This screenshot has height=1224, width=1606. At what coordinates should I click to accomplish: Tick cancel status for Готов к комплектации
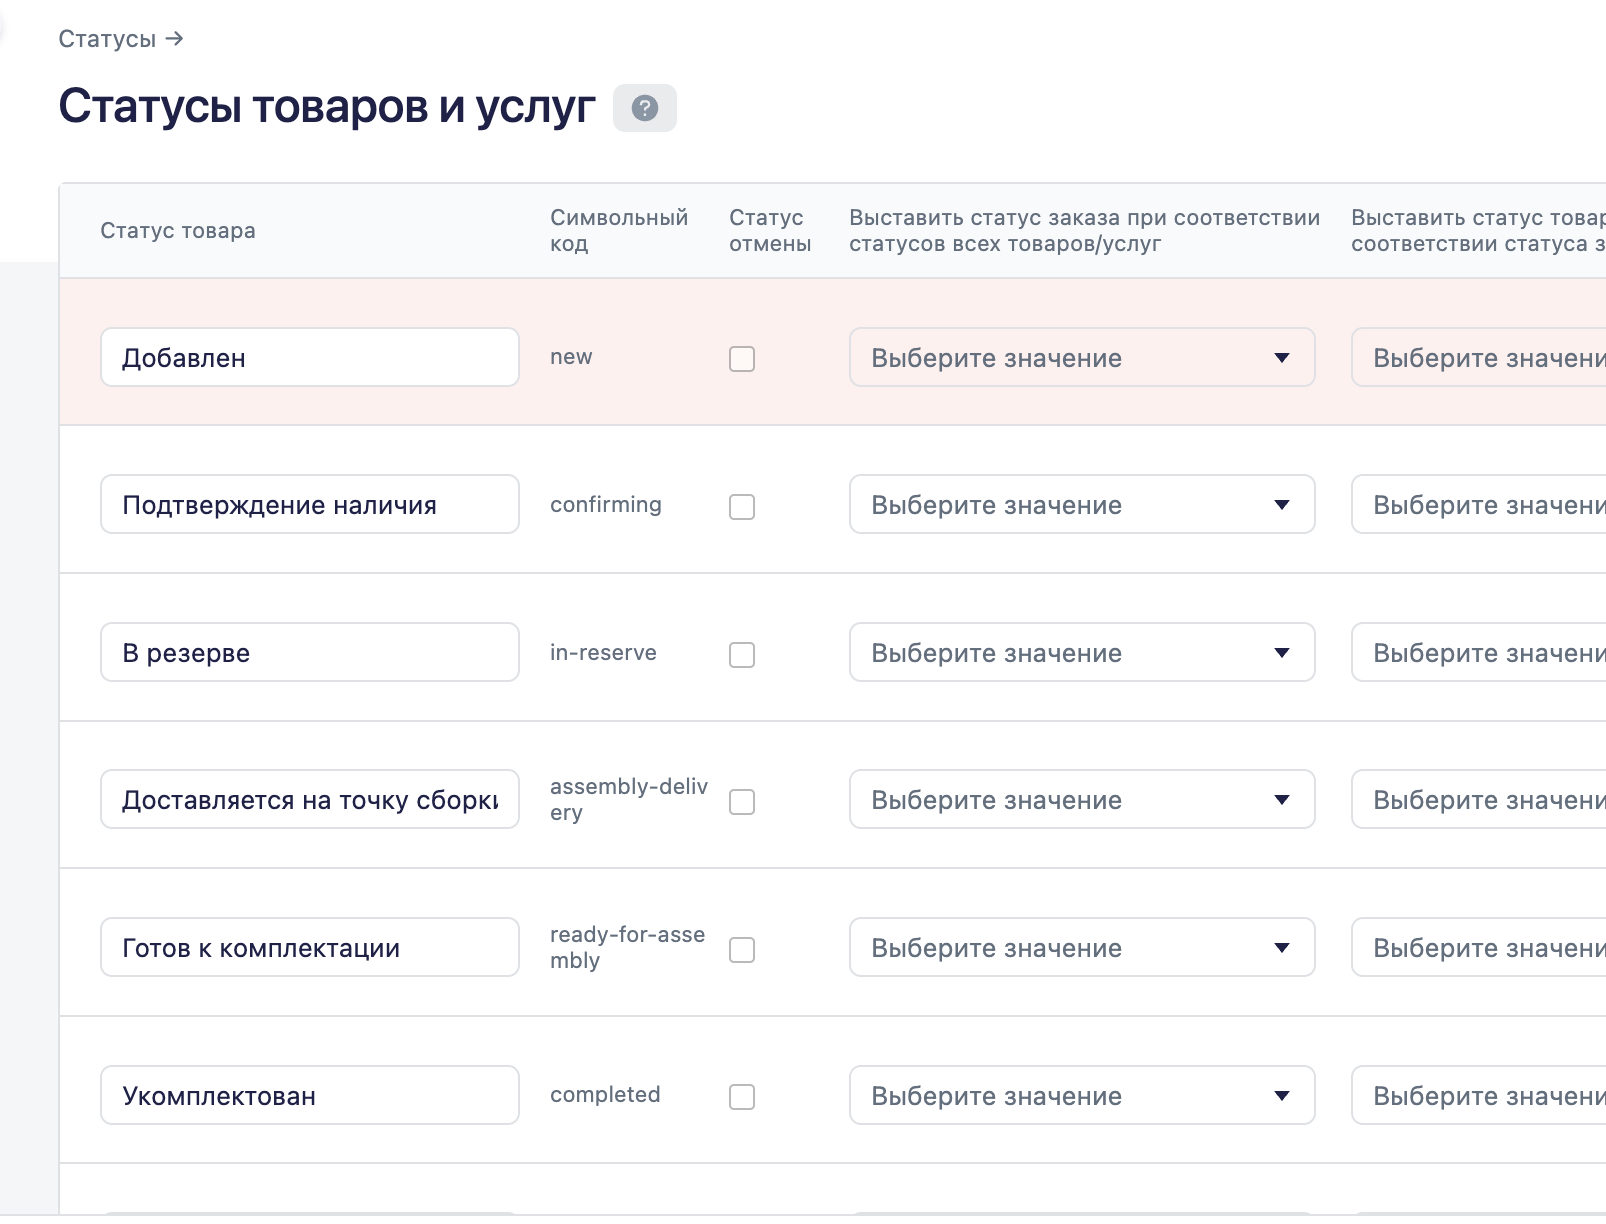coord(742,950)
